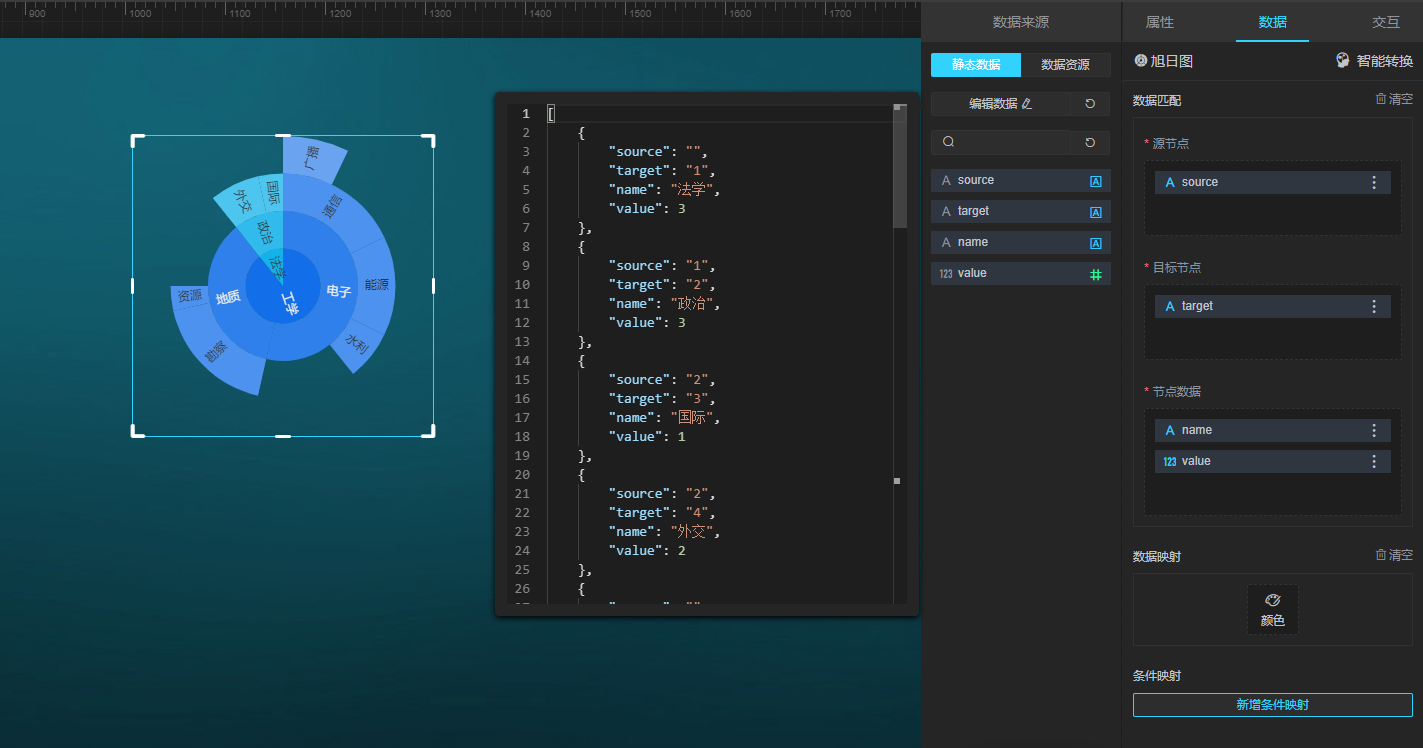
Task: Click the mapped source item under 源节点
Action: click(x=1273, y=182)
